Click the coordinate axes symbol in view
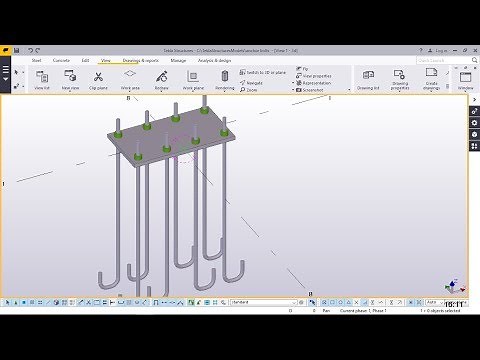Image resolution: width=480 pixels, height=360 pixels. pyautogui.click(x=454, y=287)
